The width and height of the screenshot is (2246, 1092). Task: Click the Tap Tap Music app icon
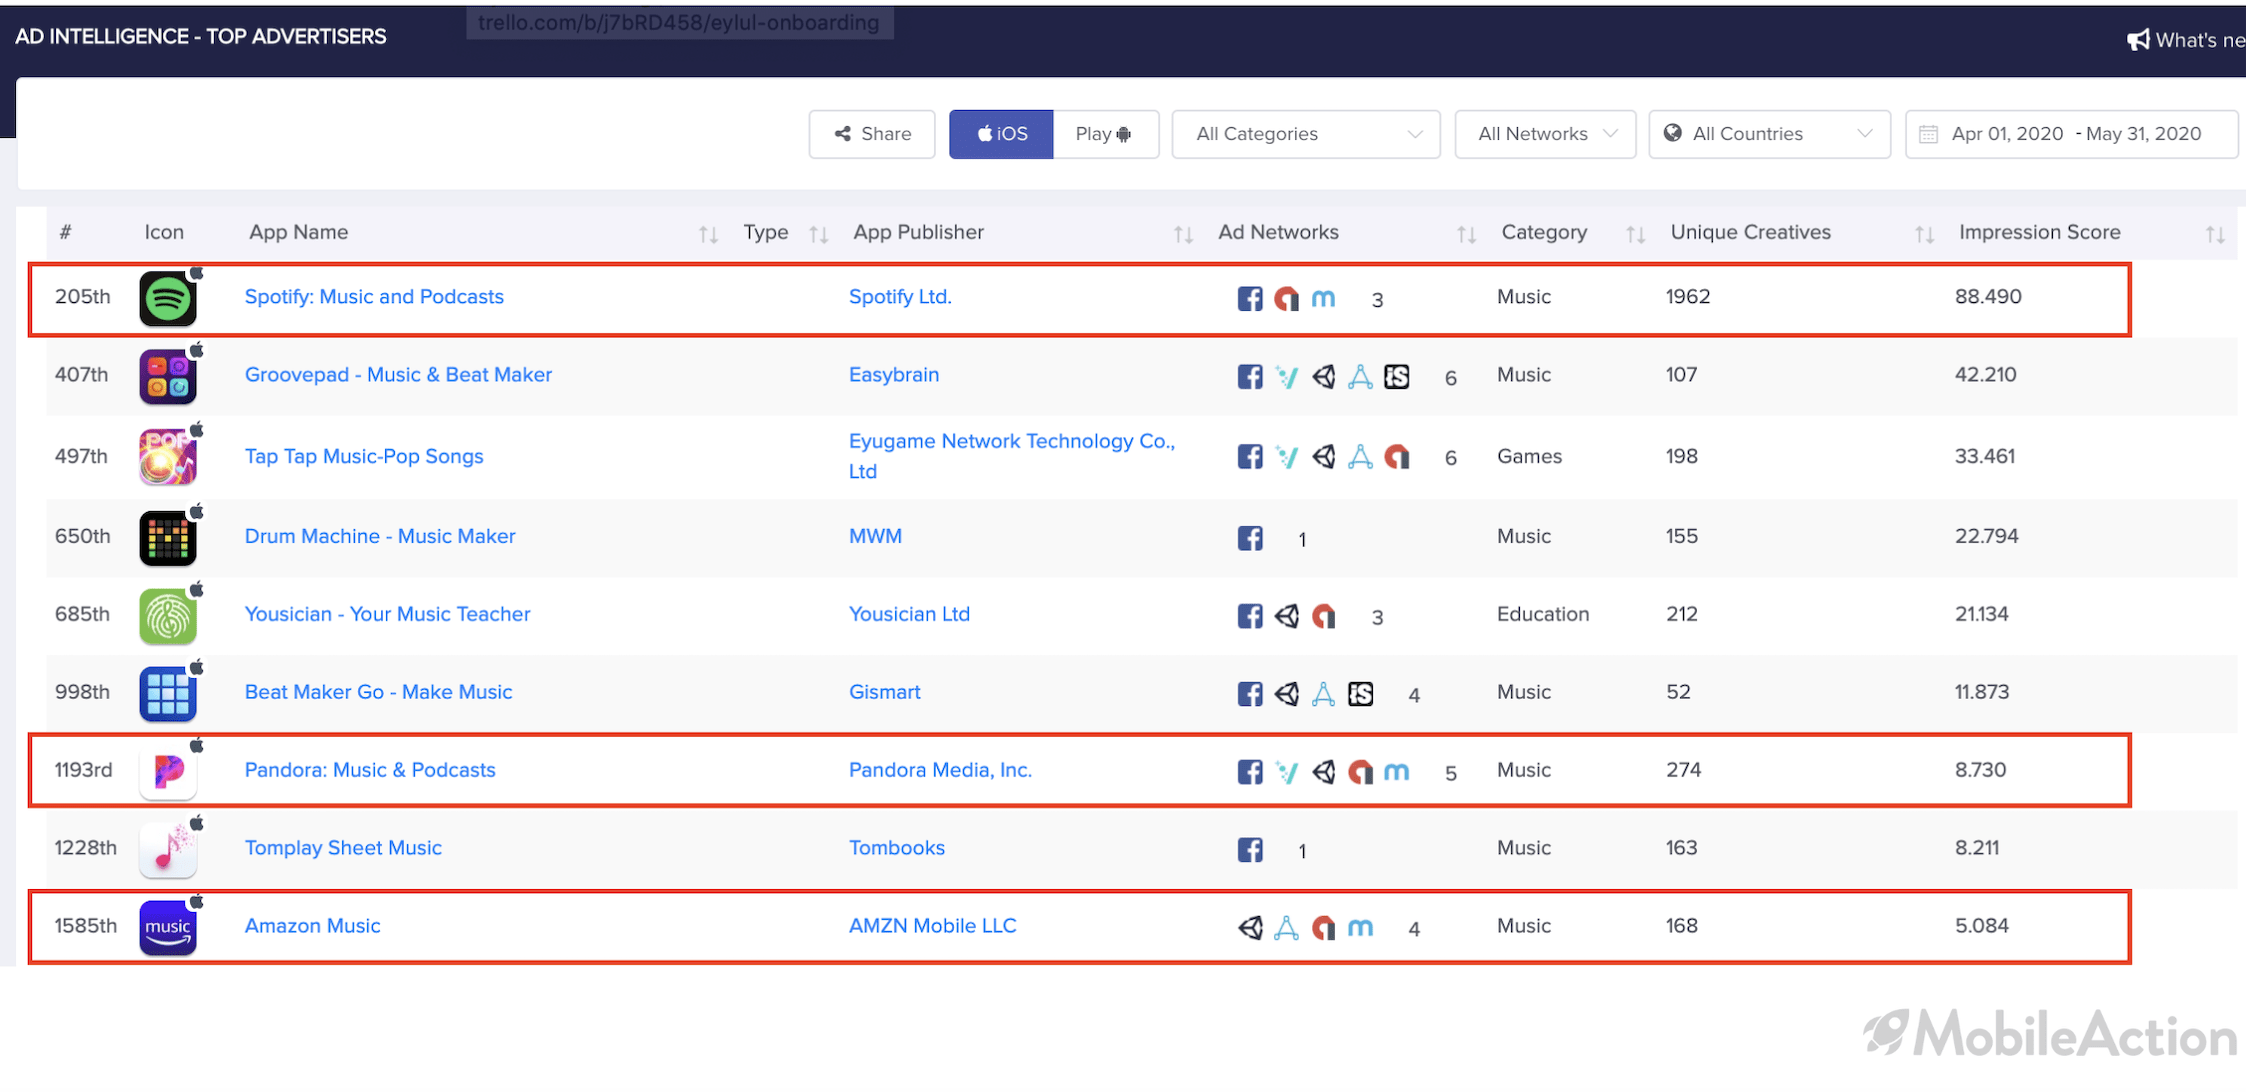168,456
